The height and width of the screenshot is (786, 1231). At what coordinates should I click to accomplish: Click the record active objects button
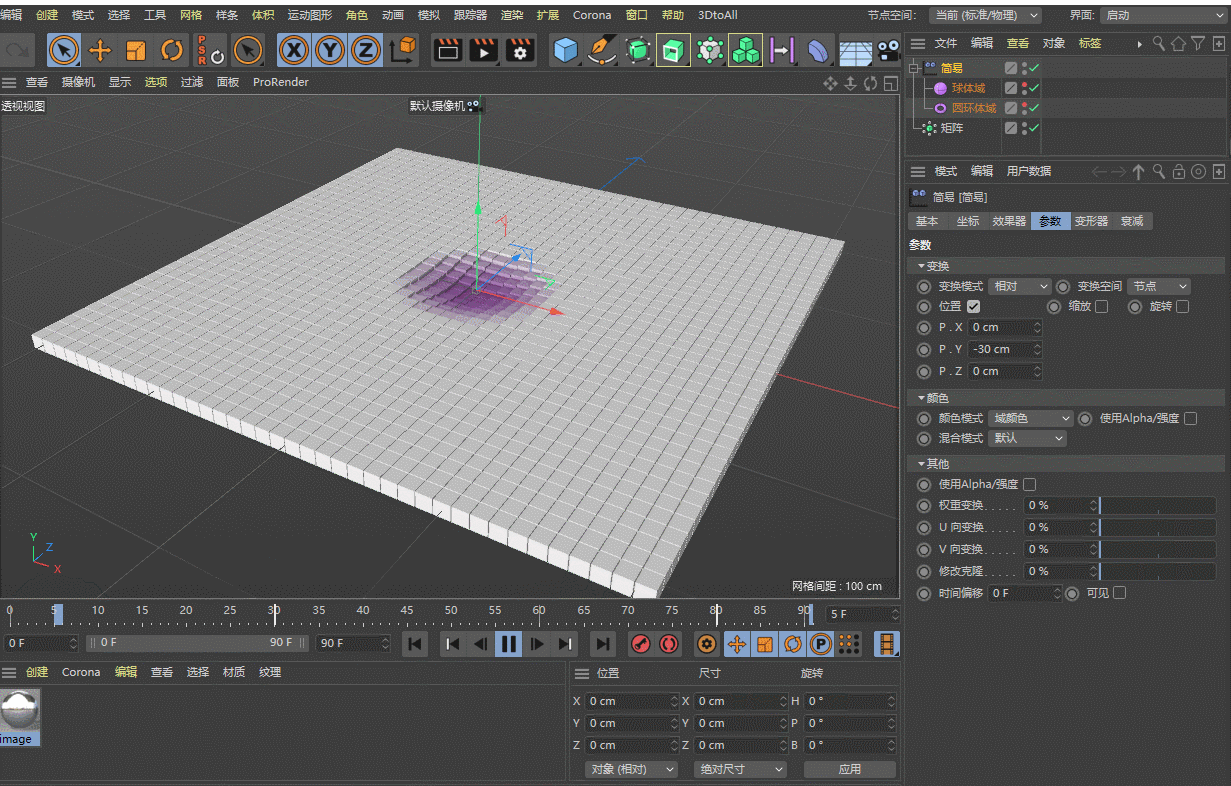click(x=641, y=644)
